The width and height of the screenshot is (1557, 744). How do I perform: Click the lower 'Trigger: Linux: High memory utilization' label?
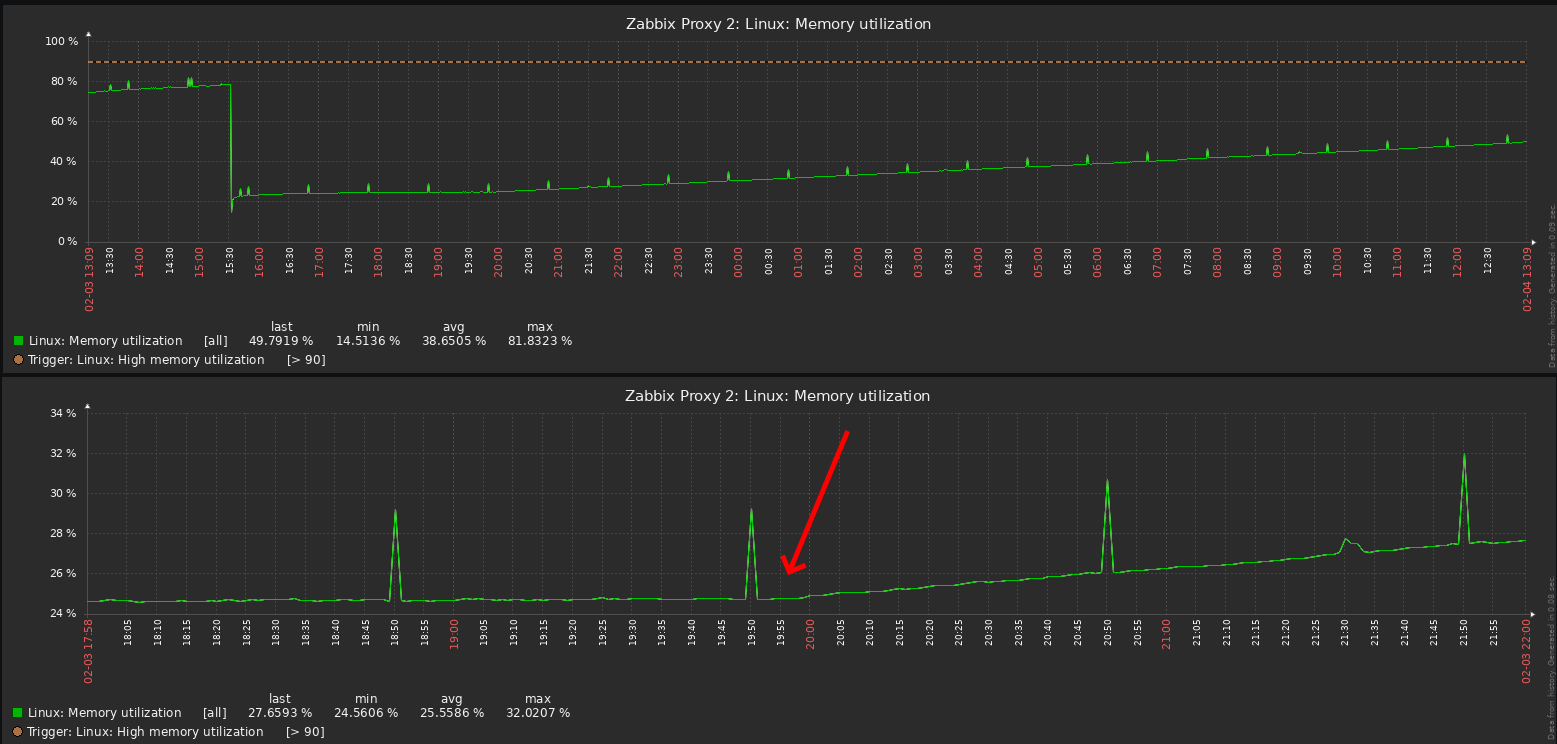click(146, 732)
